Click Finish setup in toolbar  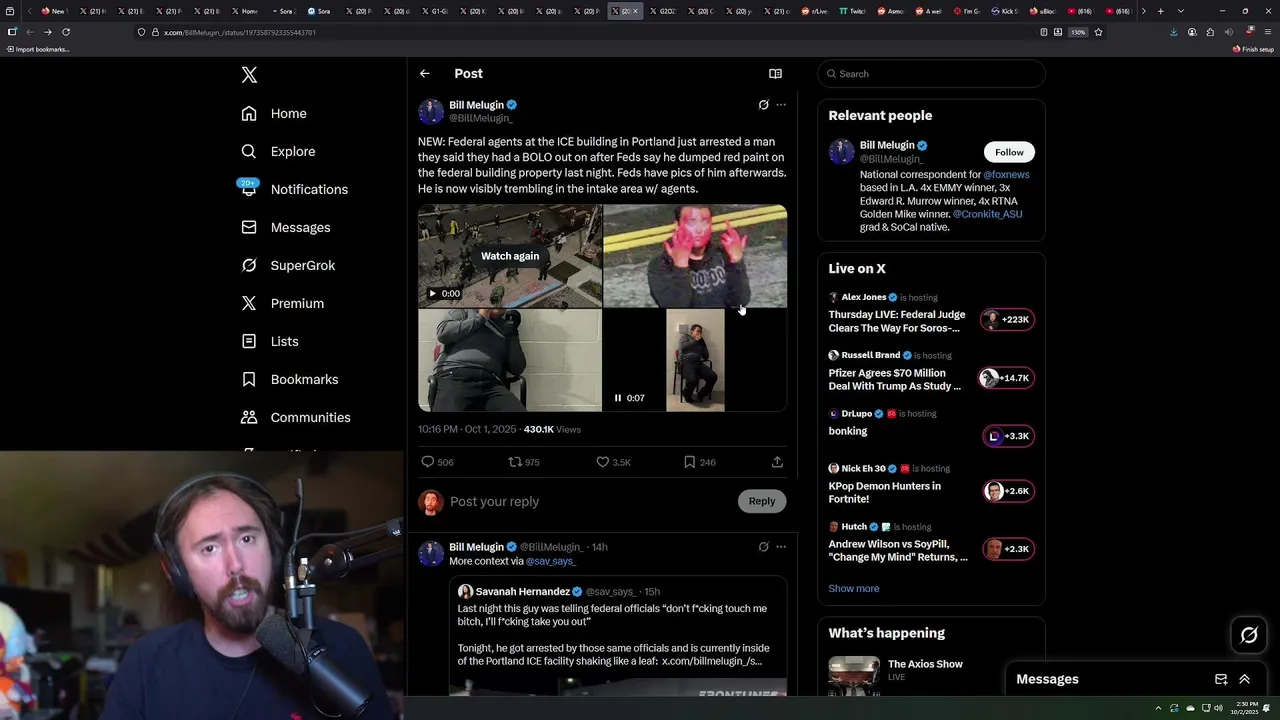[1254, 49]
